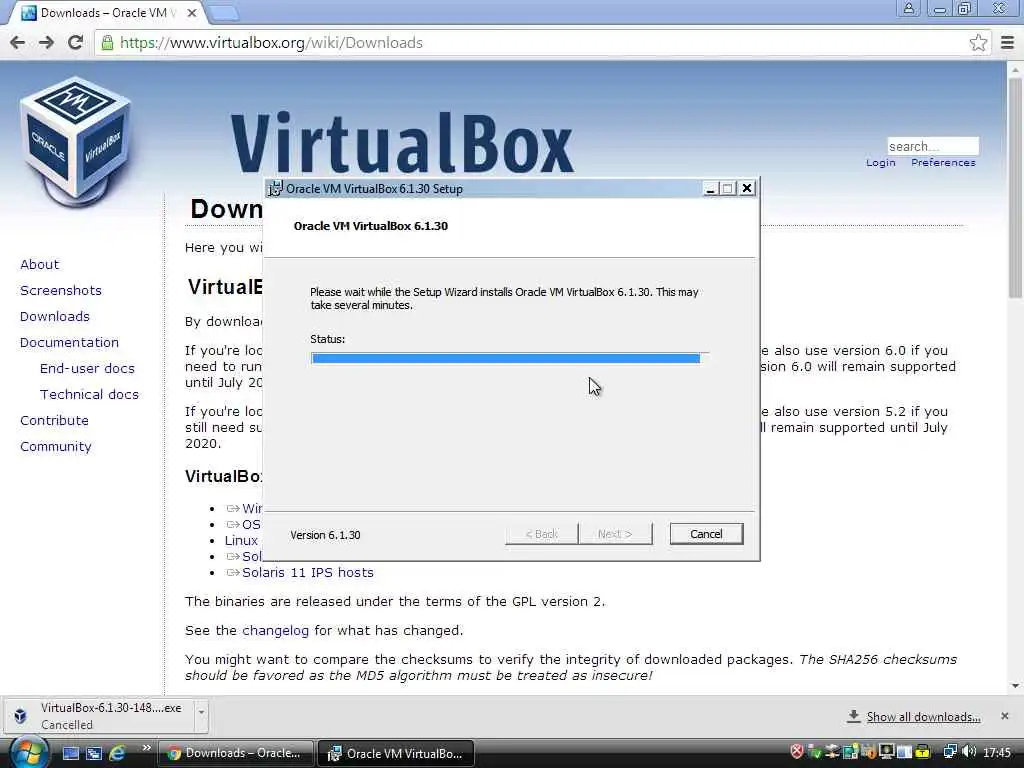
Task: Click the scrollbar up arrow
Action: [x=1015, y=69]
